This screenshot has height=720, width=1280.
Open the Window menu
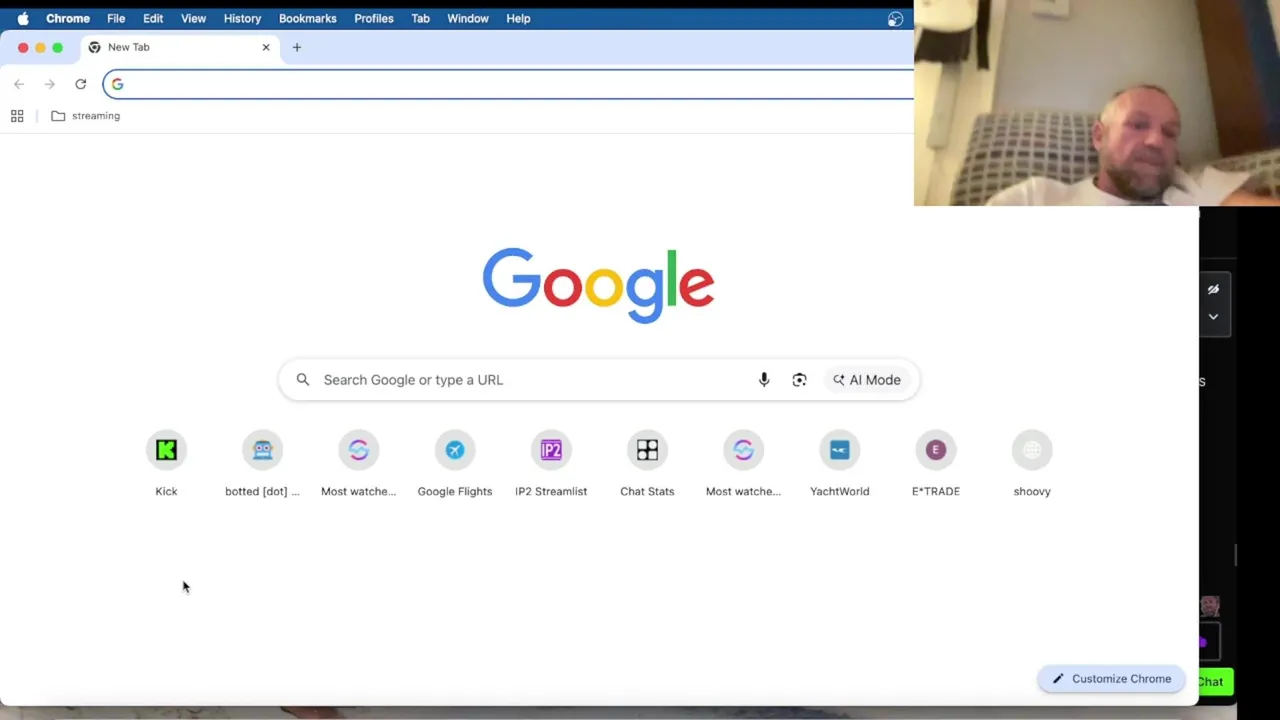(468, 18)
